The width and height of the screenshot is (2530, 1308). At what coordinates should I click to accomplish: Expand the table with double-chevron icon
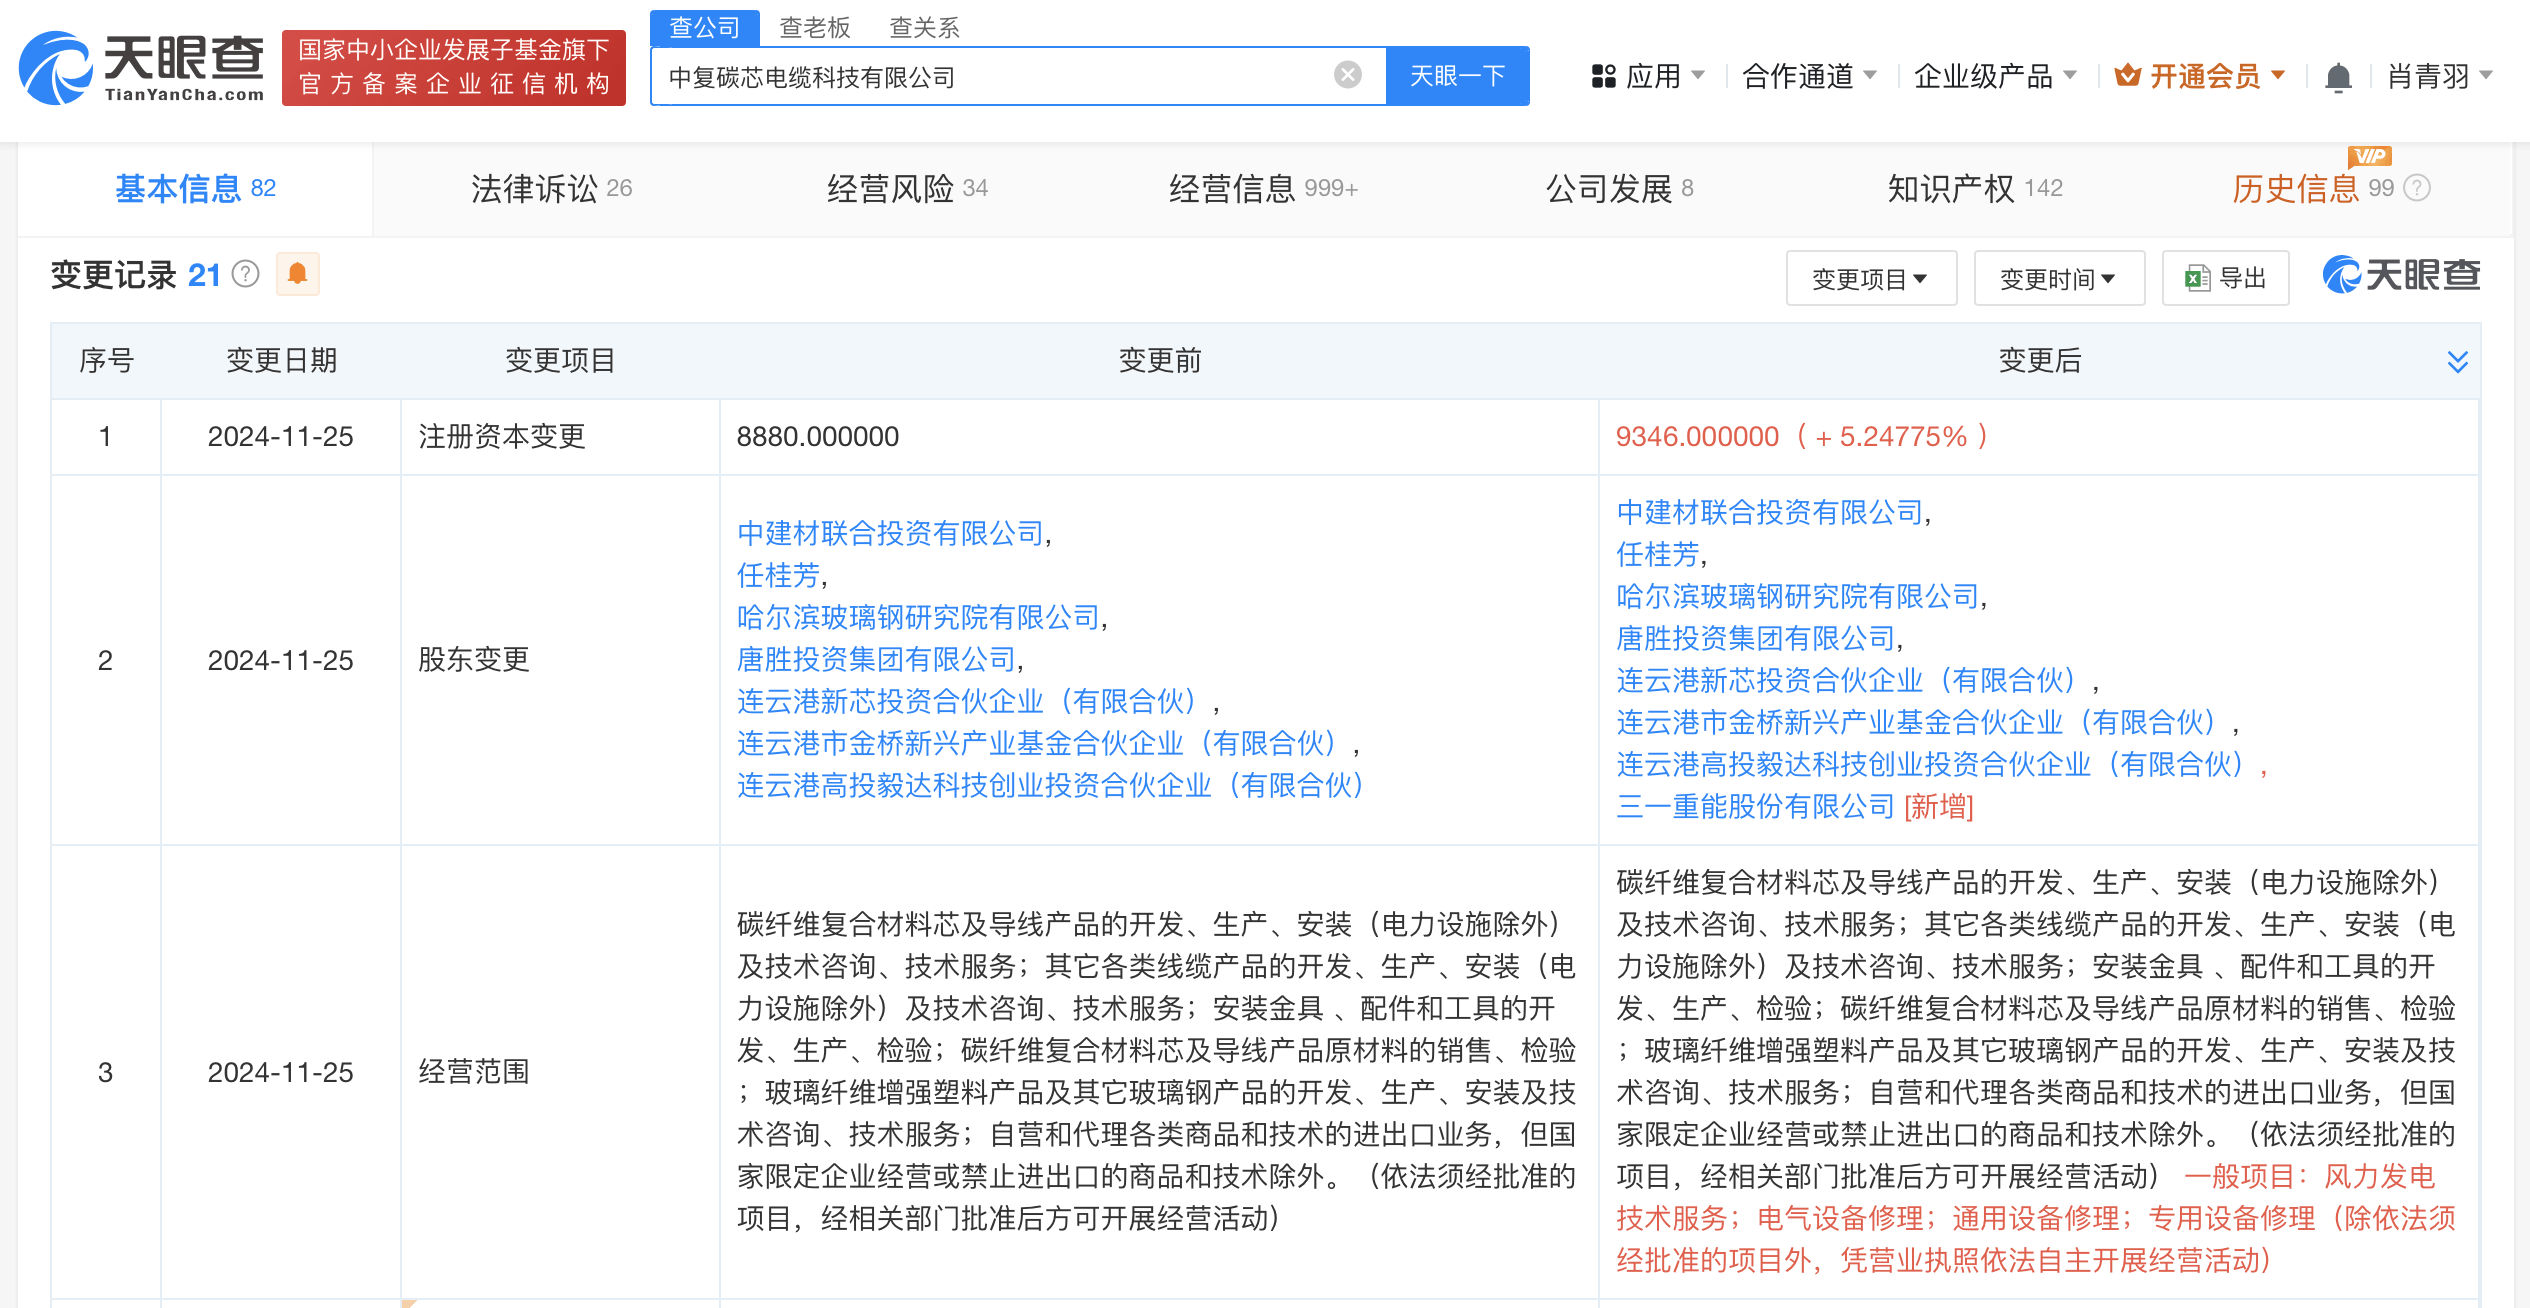2457,361
